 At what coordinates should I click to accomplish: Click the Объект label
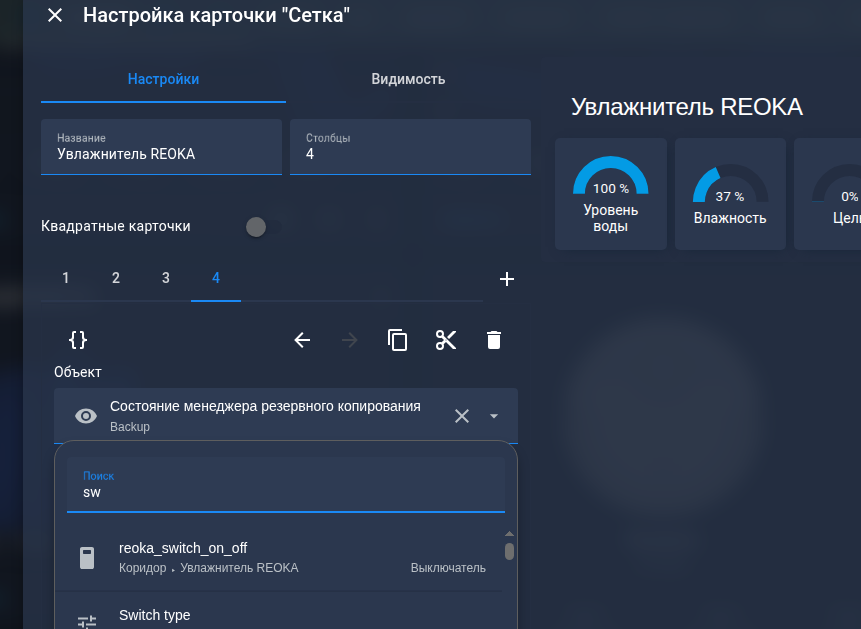(77, 372)
